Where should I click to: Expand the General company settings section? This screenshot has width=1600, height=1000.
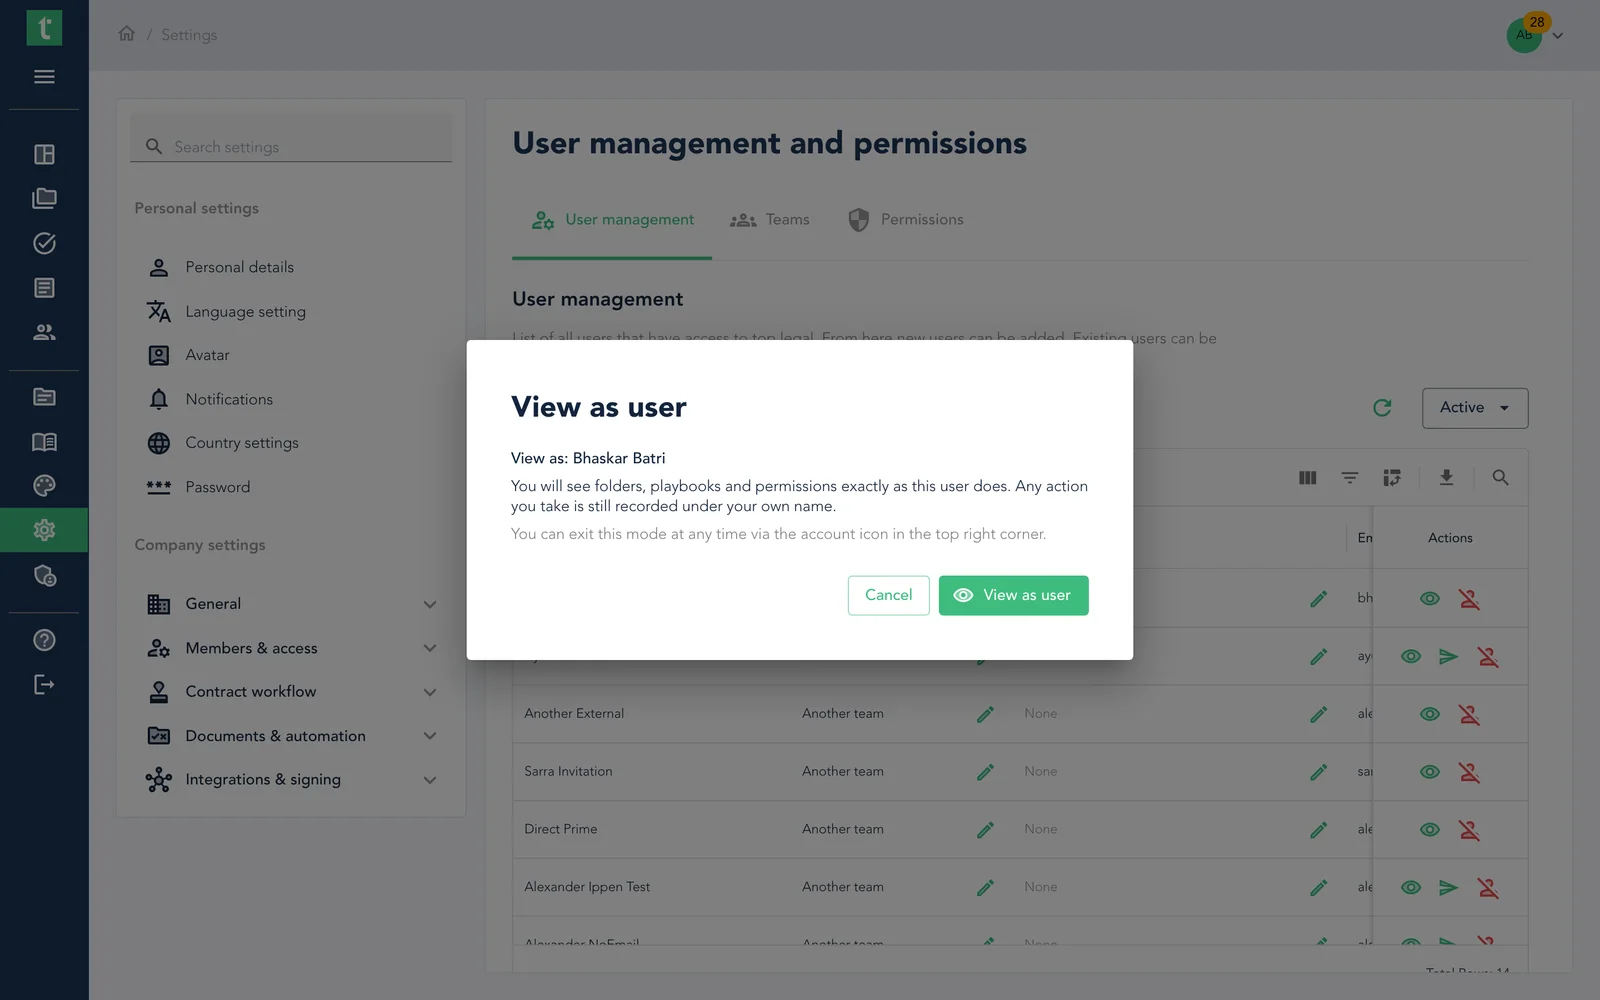click(x=291, y=604)
